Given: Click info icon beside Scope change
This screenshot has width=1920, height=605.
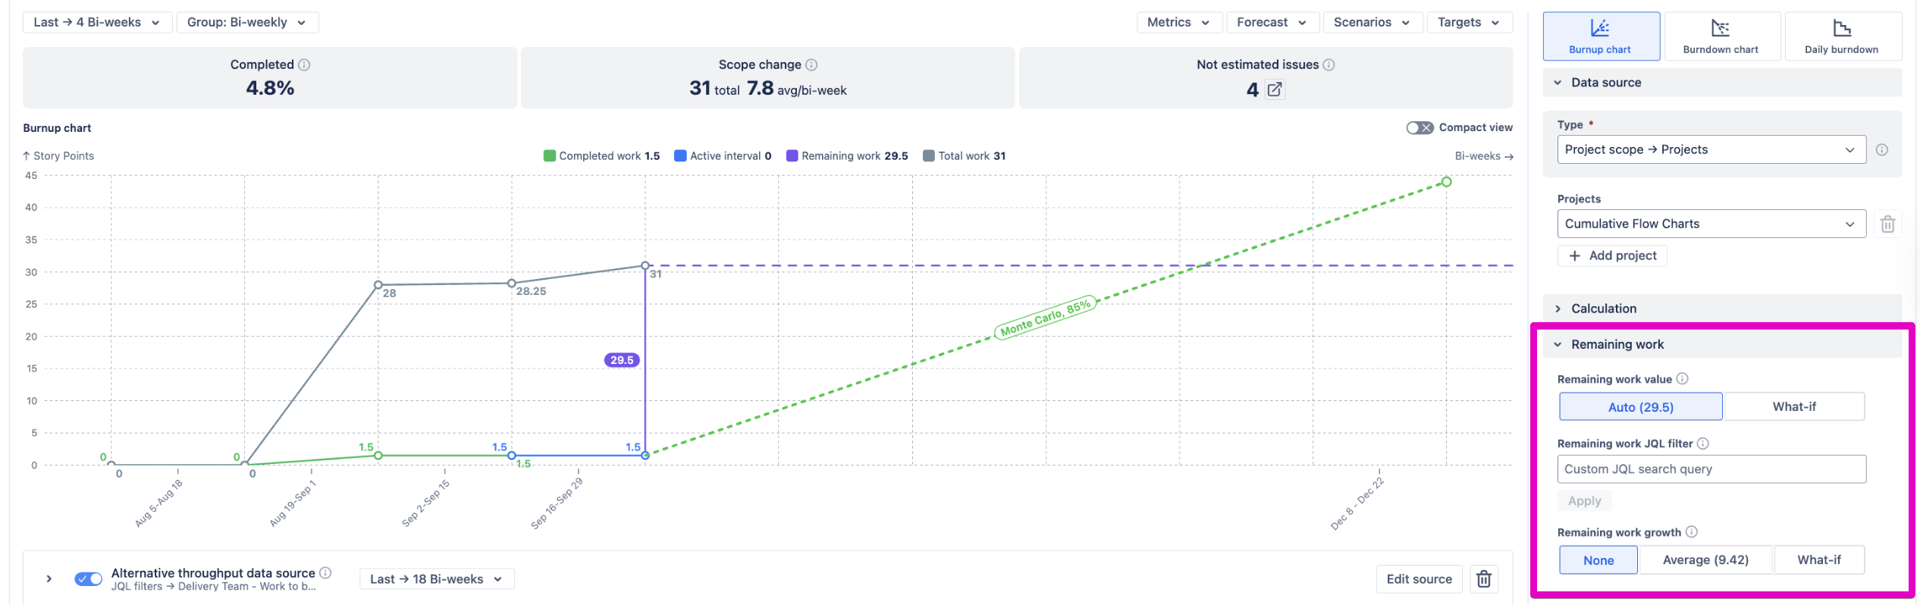Looking at the screenshot, I should pyautogui.click(x=812, y=65).
